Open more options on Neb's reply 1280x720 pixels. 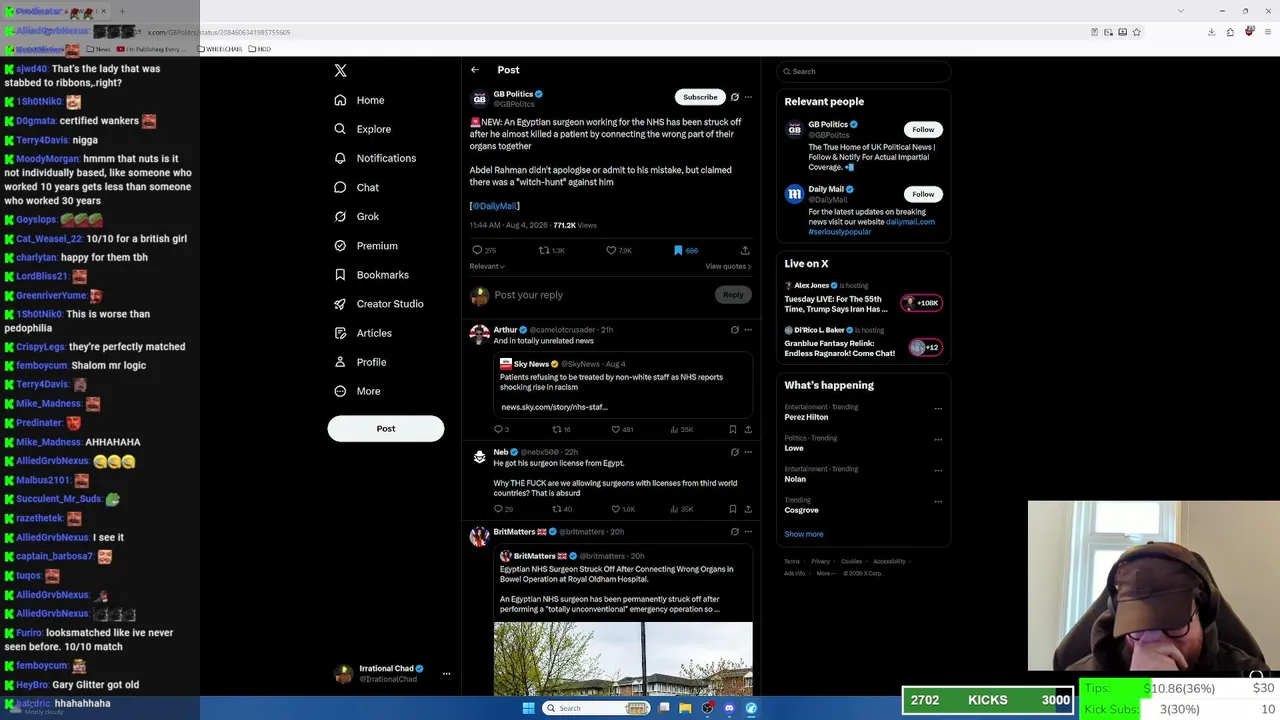pos(748,452)
